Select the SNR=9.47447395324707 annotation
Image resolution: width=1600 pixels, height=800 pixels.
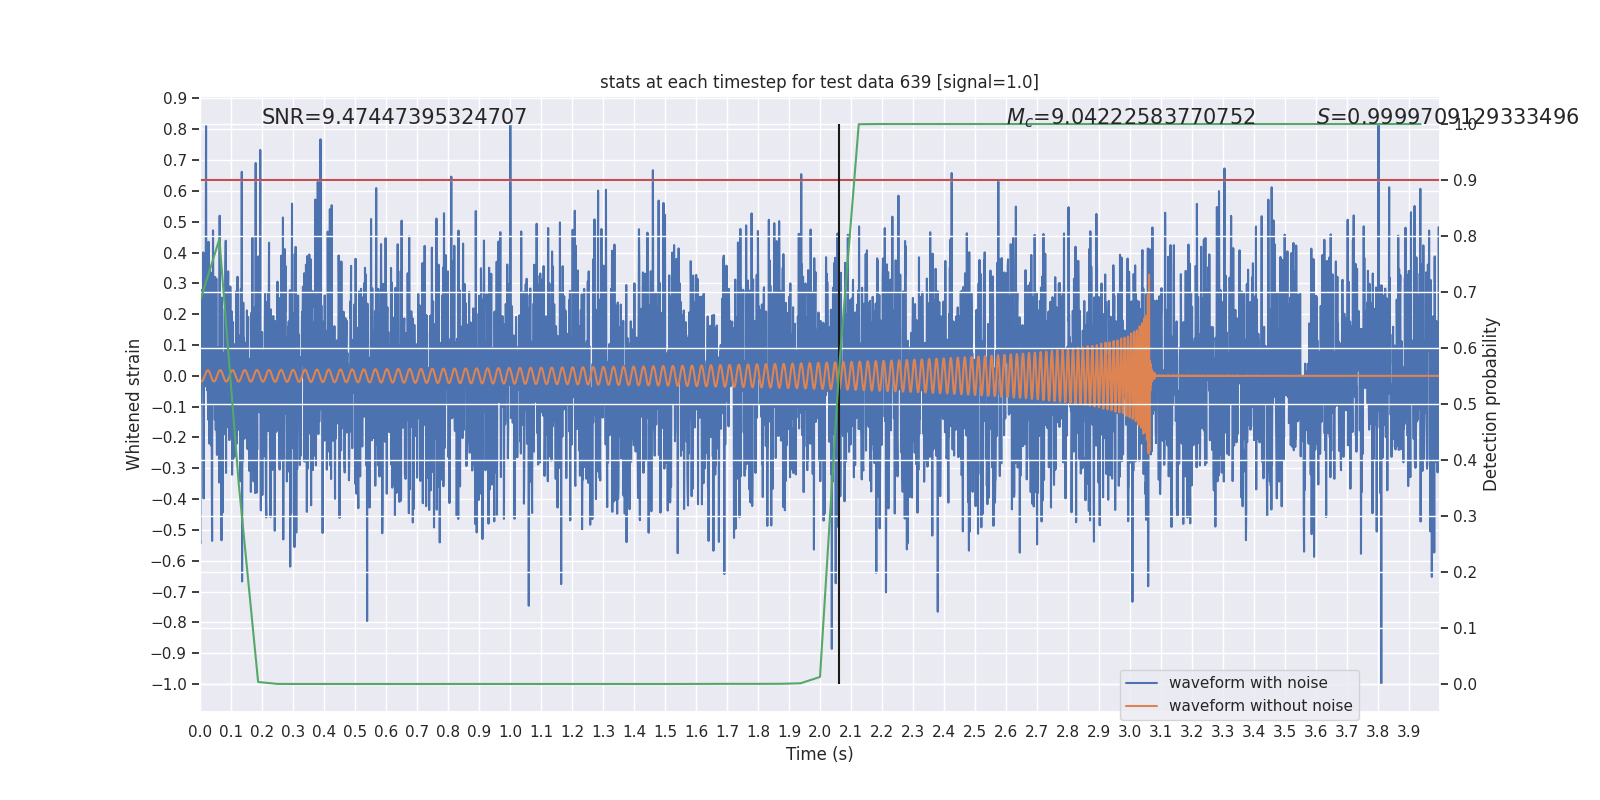(x=394, y=117)
